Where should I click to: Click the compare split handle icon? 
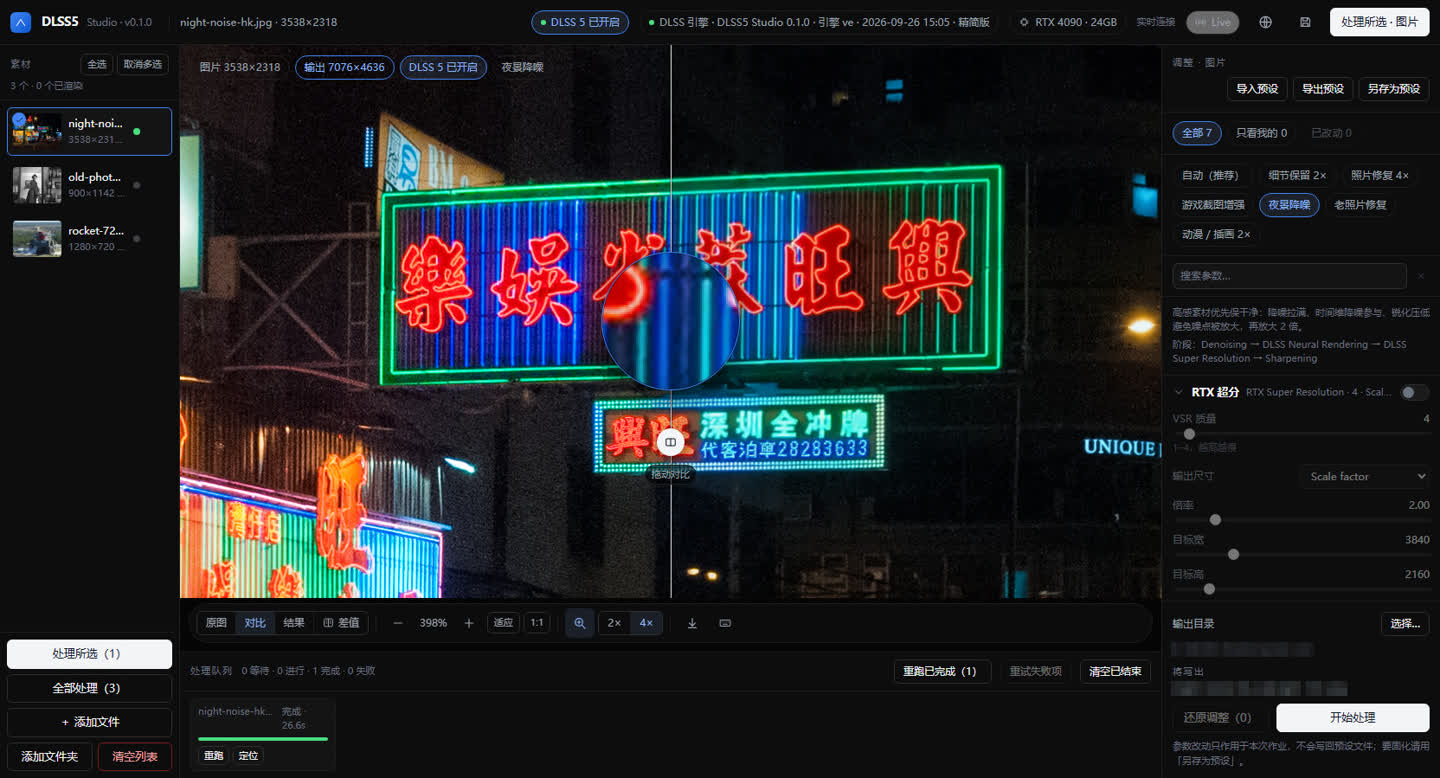click(x=671, y=441)
